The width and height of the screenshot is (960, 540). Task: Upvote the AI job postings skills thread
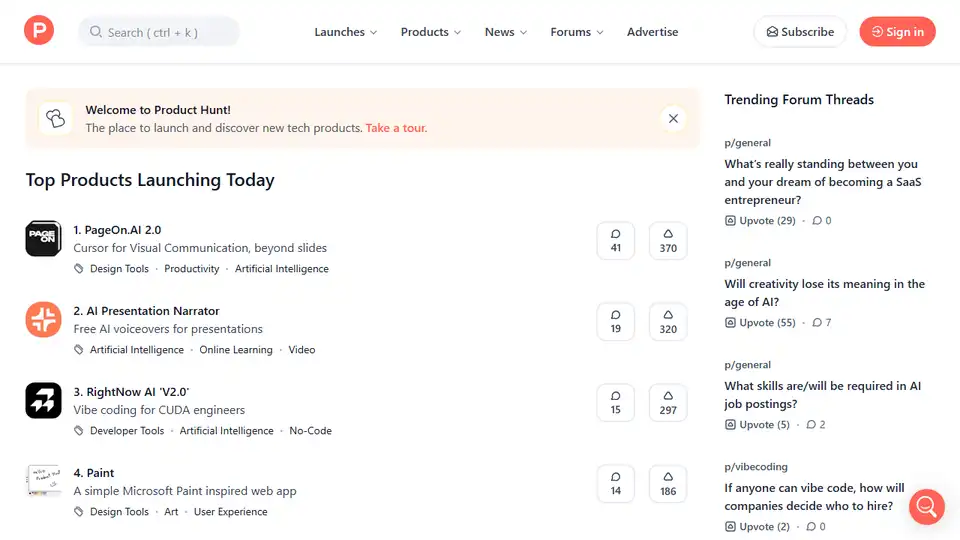(x=757, y=425)
